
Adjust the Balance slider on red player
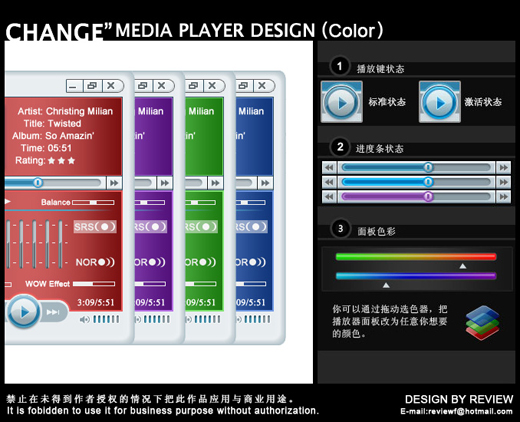[x=93, y=202]
